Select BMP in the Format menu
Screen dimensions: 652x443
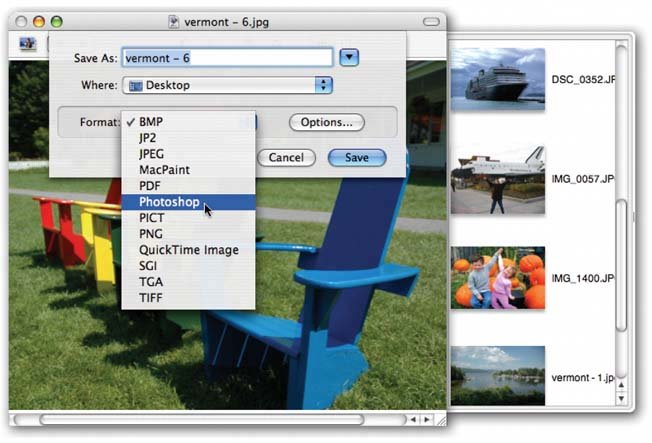click(188, 122)
